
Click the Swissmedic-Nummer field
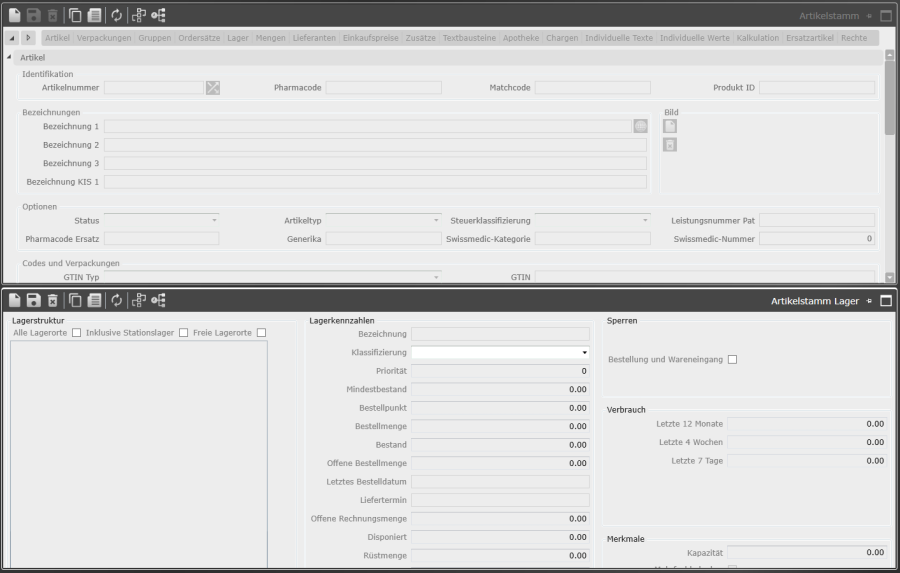click(817, 239)
